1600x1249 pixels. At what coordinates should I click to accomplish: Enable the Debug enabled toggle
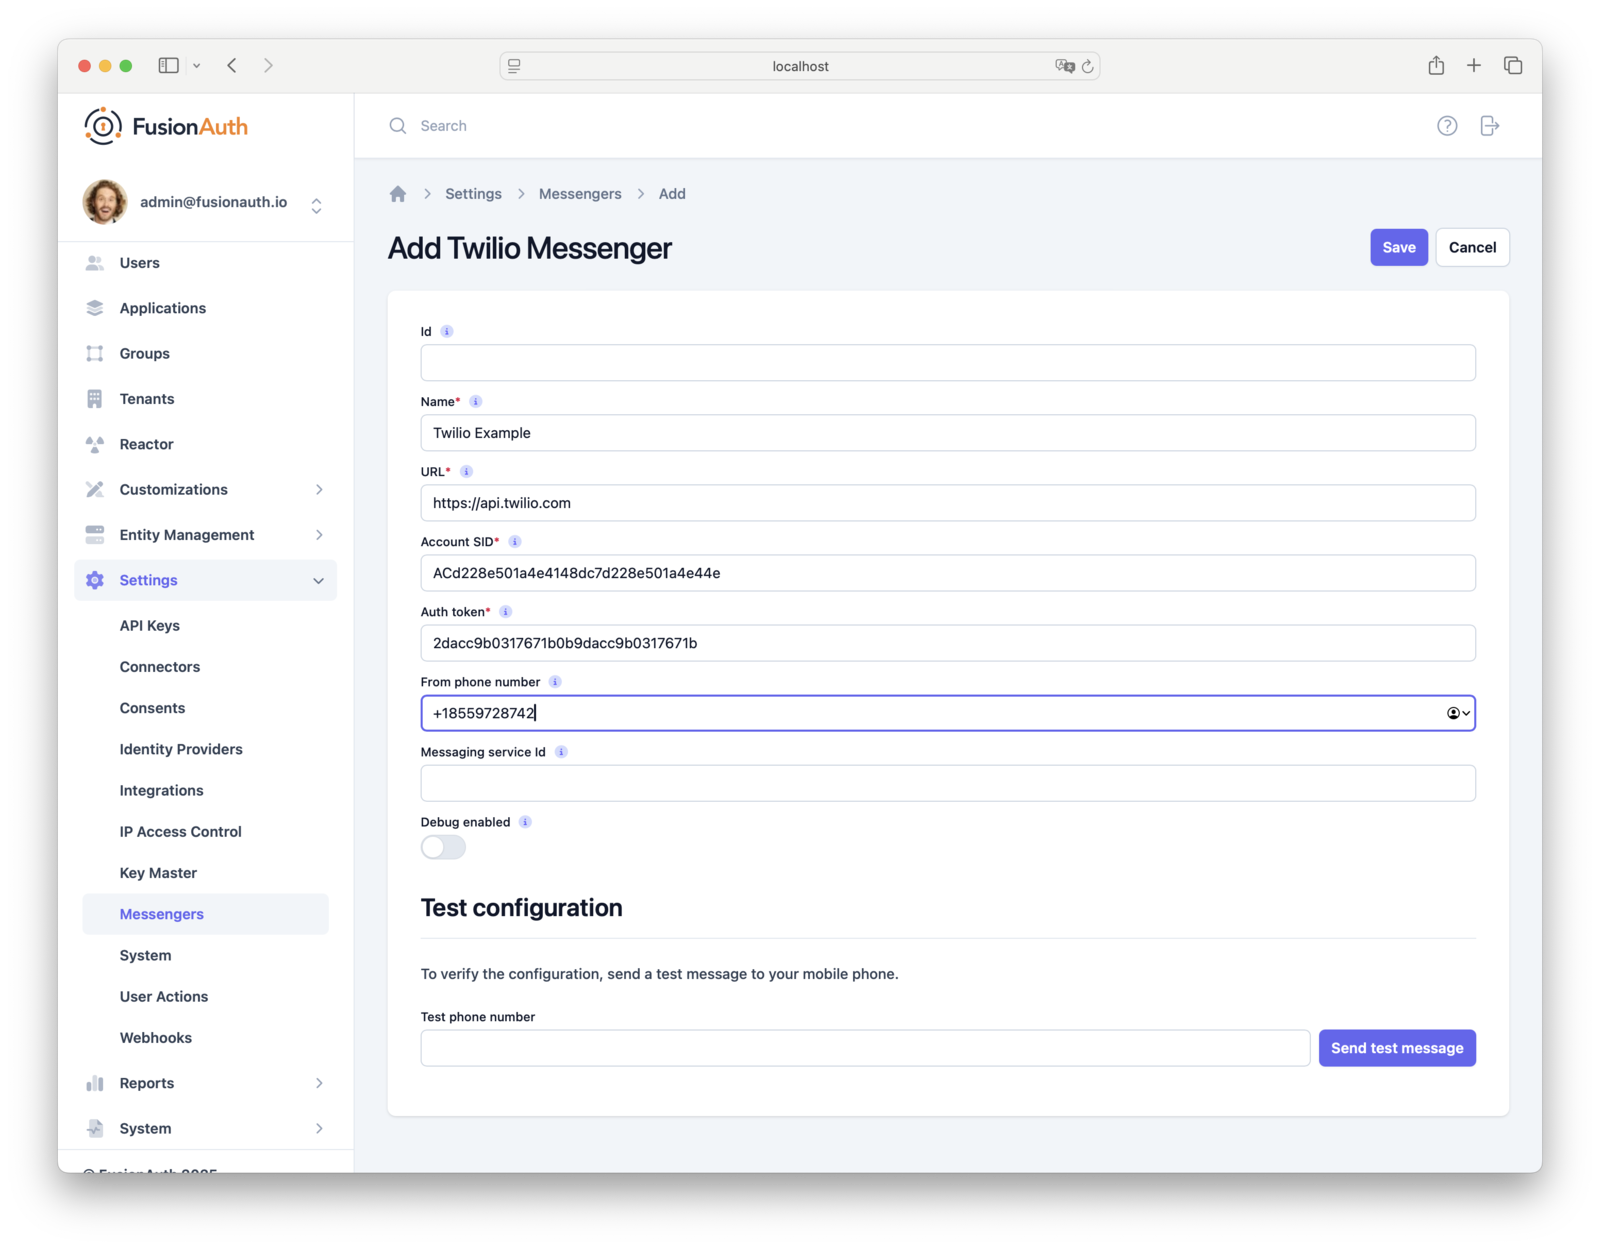click(442, 847)
